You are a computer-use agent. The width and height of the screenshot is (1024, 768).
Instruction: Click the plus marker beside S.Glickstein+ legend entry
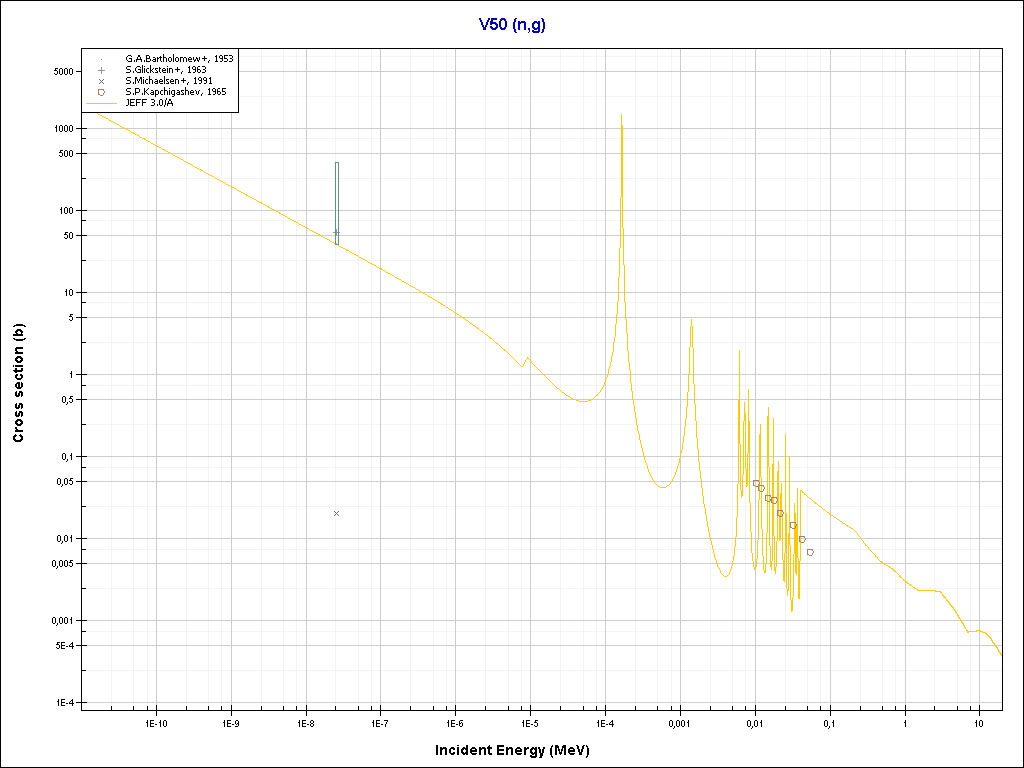[x=102, y=70]
